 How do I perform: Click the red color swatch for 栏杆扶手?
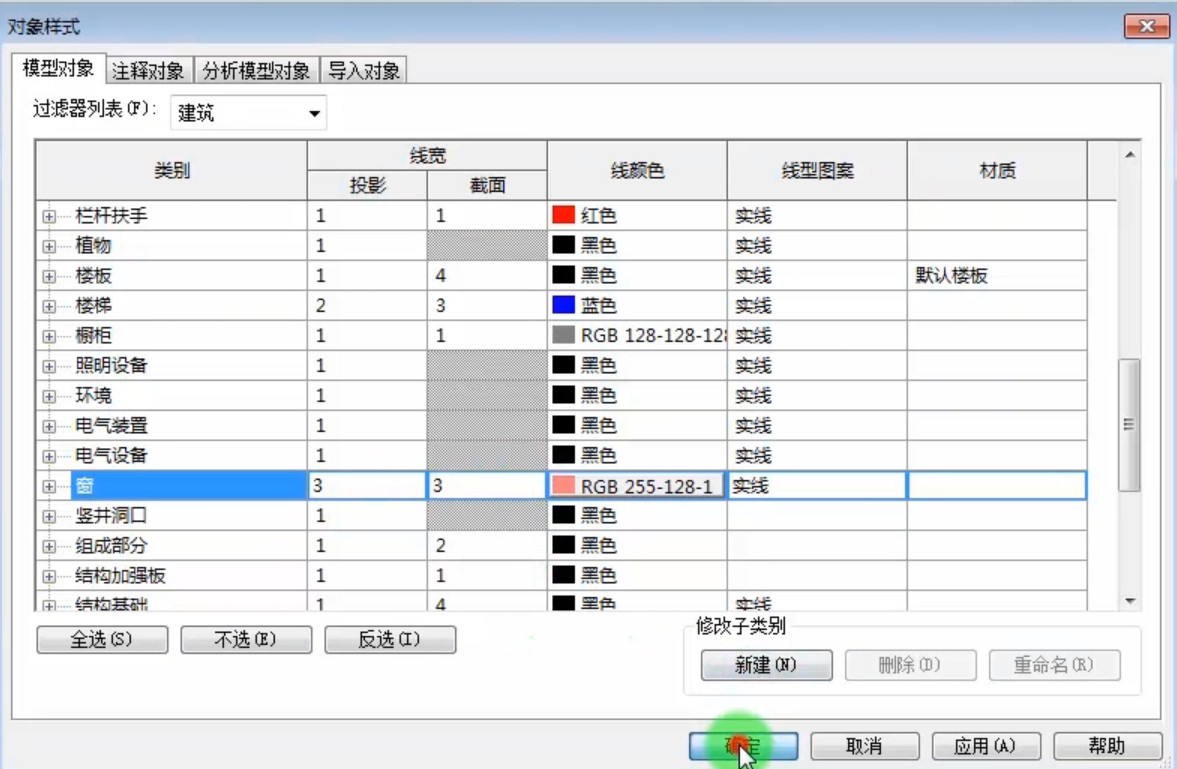click(x=563, y=216)
